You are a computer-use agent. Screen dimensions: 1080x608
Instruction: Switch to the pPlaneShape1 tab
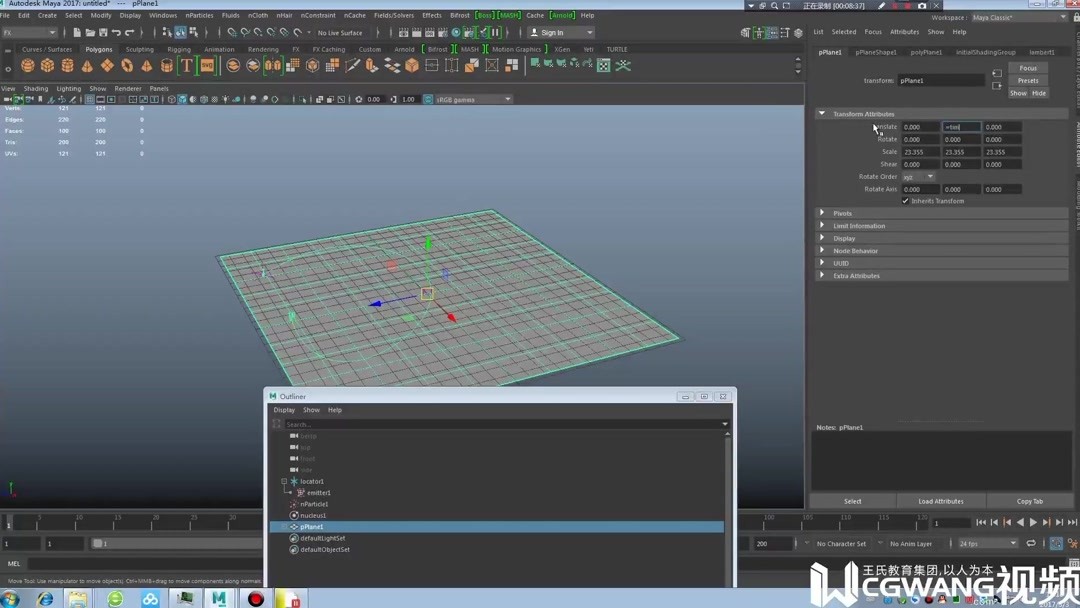click(x=876, y=52)
